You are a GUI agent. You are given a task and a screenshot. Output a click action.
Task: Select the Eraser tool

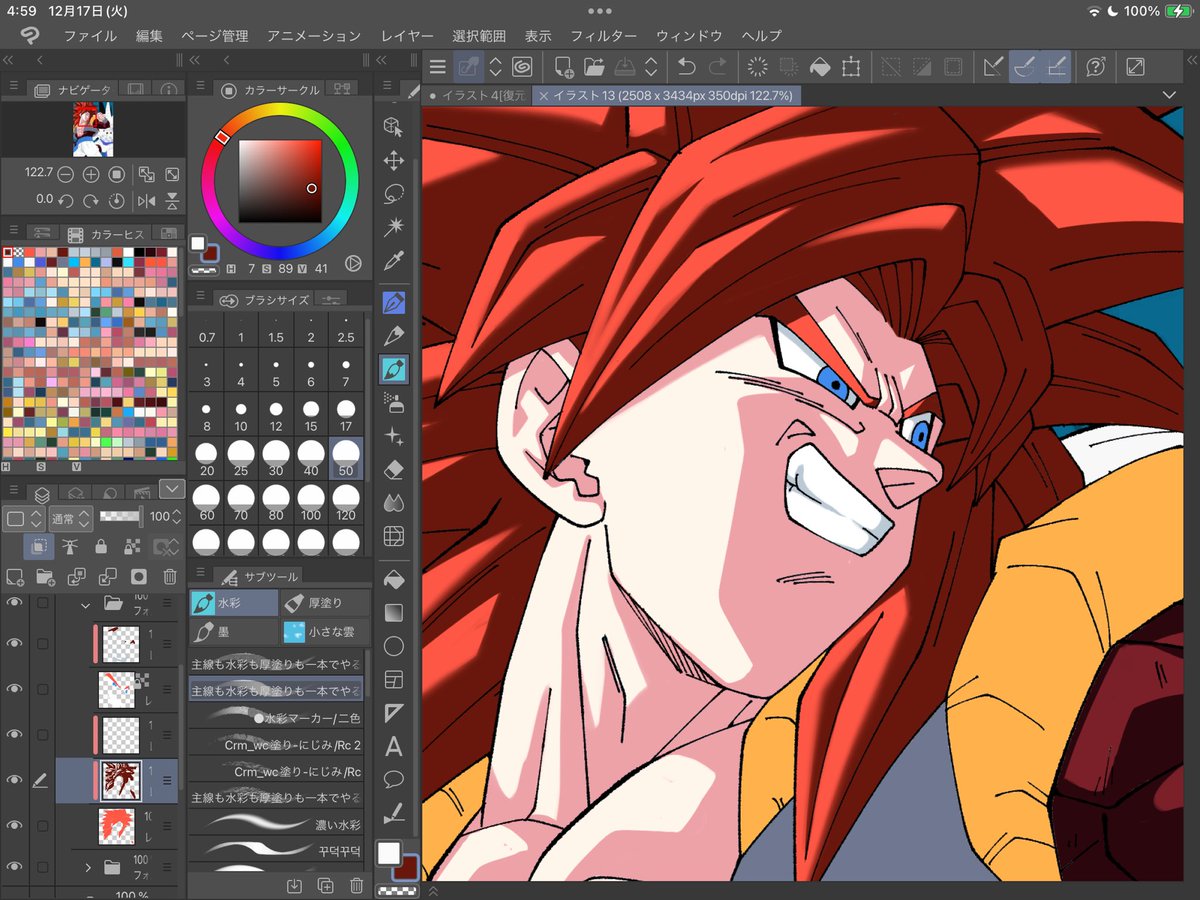click(394, 470)
